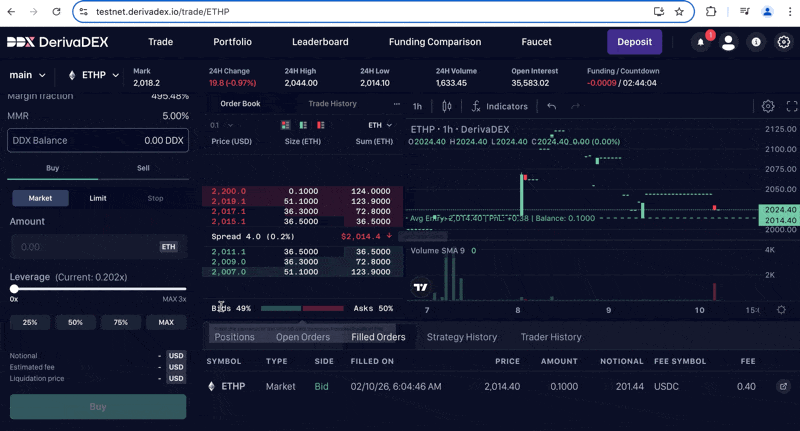Image resolution: width=800 pixels, height=431 pixels.
Task: Show the Positions tab
Action: [234, 337]
